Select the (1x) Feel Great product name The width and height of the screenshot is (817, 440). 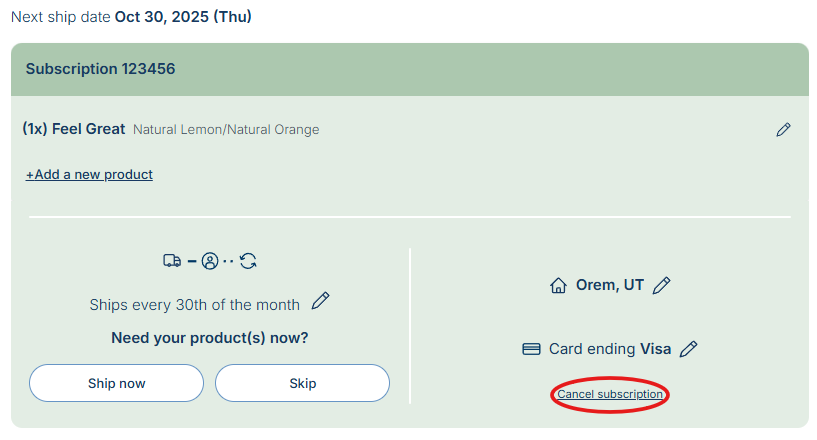point(74,129)
